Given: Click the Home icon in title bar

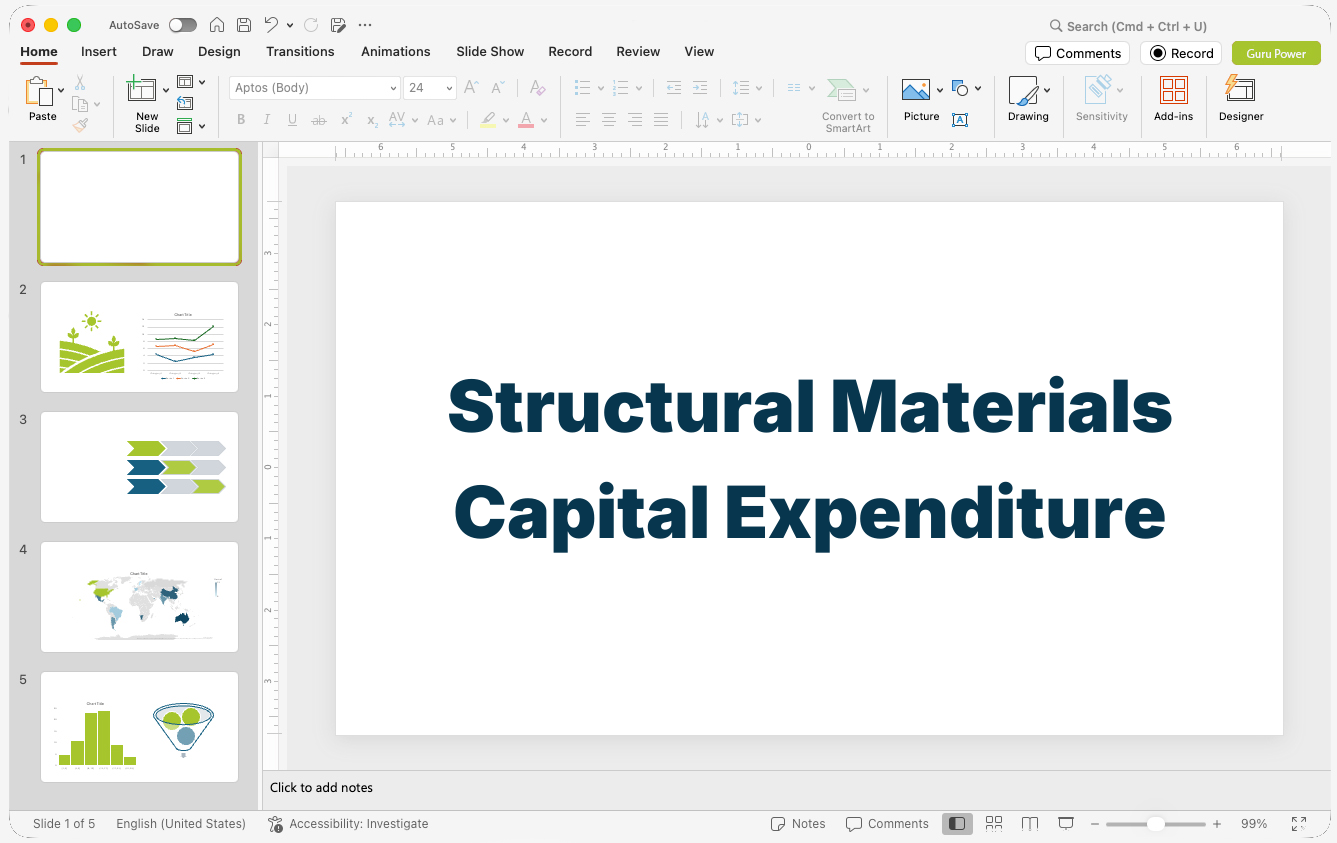Looking at the screenshot, I should [x=217, y=25].
